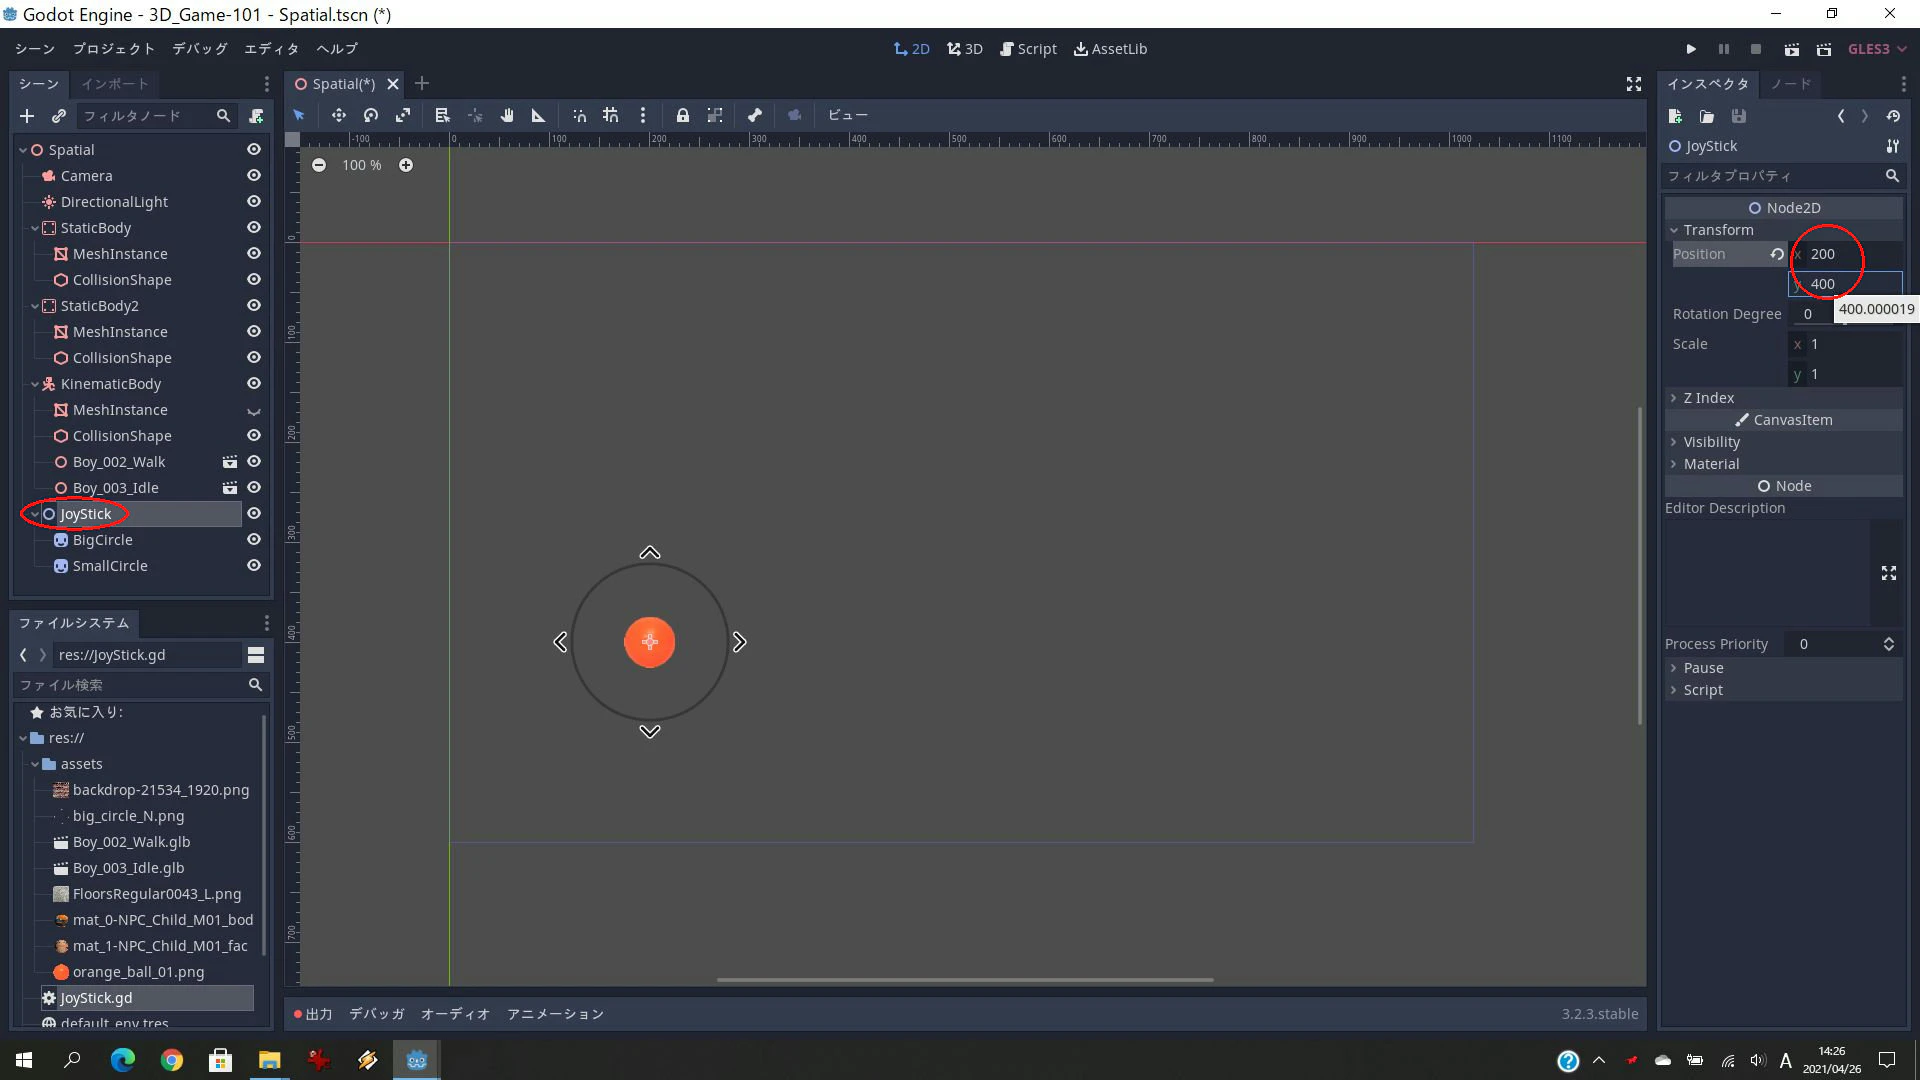The height and width of the screenshot is (1080, 1920).
Task: Switch to the Script workspace
Action: click(1028, 49)
